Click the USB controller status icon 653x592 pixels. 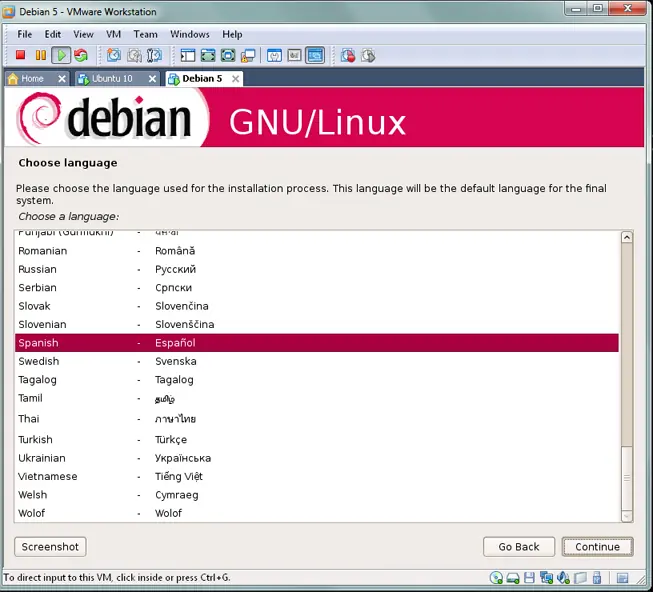(x=597, y=577)
